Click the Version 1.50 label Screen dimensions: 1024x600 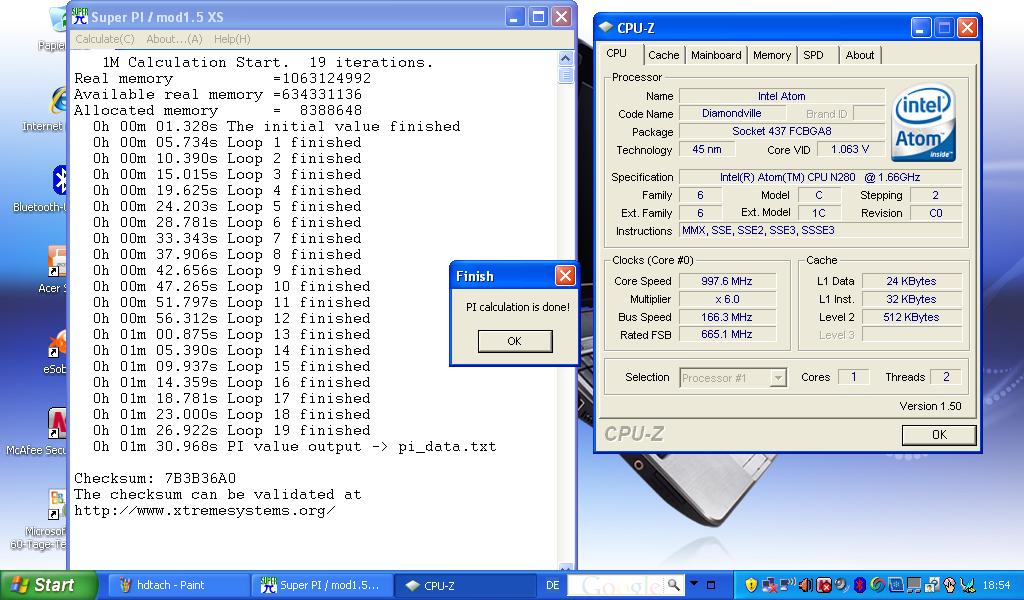[930, 406]
